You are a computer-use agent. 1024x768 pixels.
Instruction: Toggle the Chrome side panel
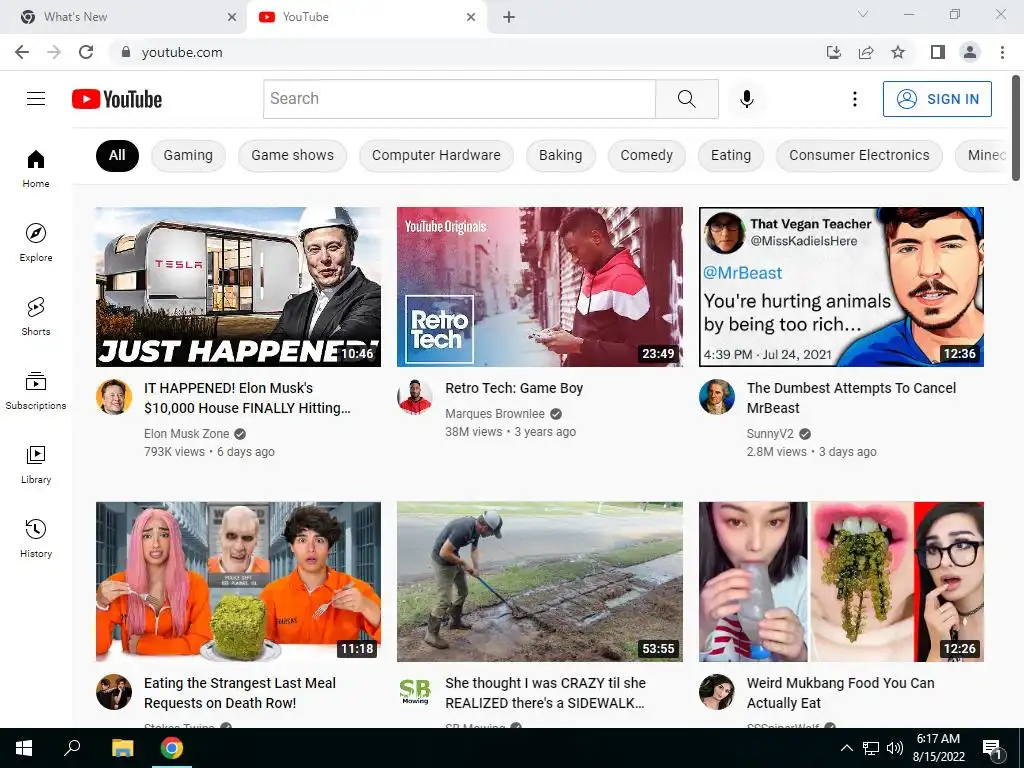click(x=938, y=52)
